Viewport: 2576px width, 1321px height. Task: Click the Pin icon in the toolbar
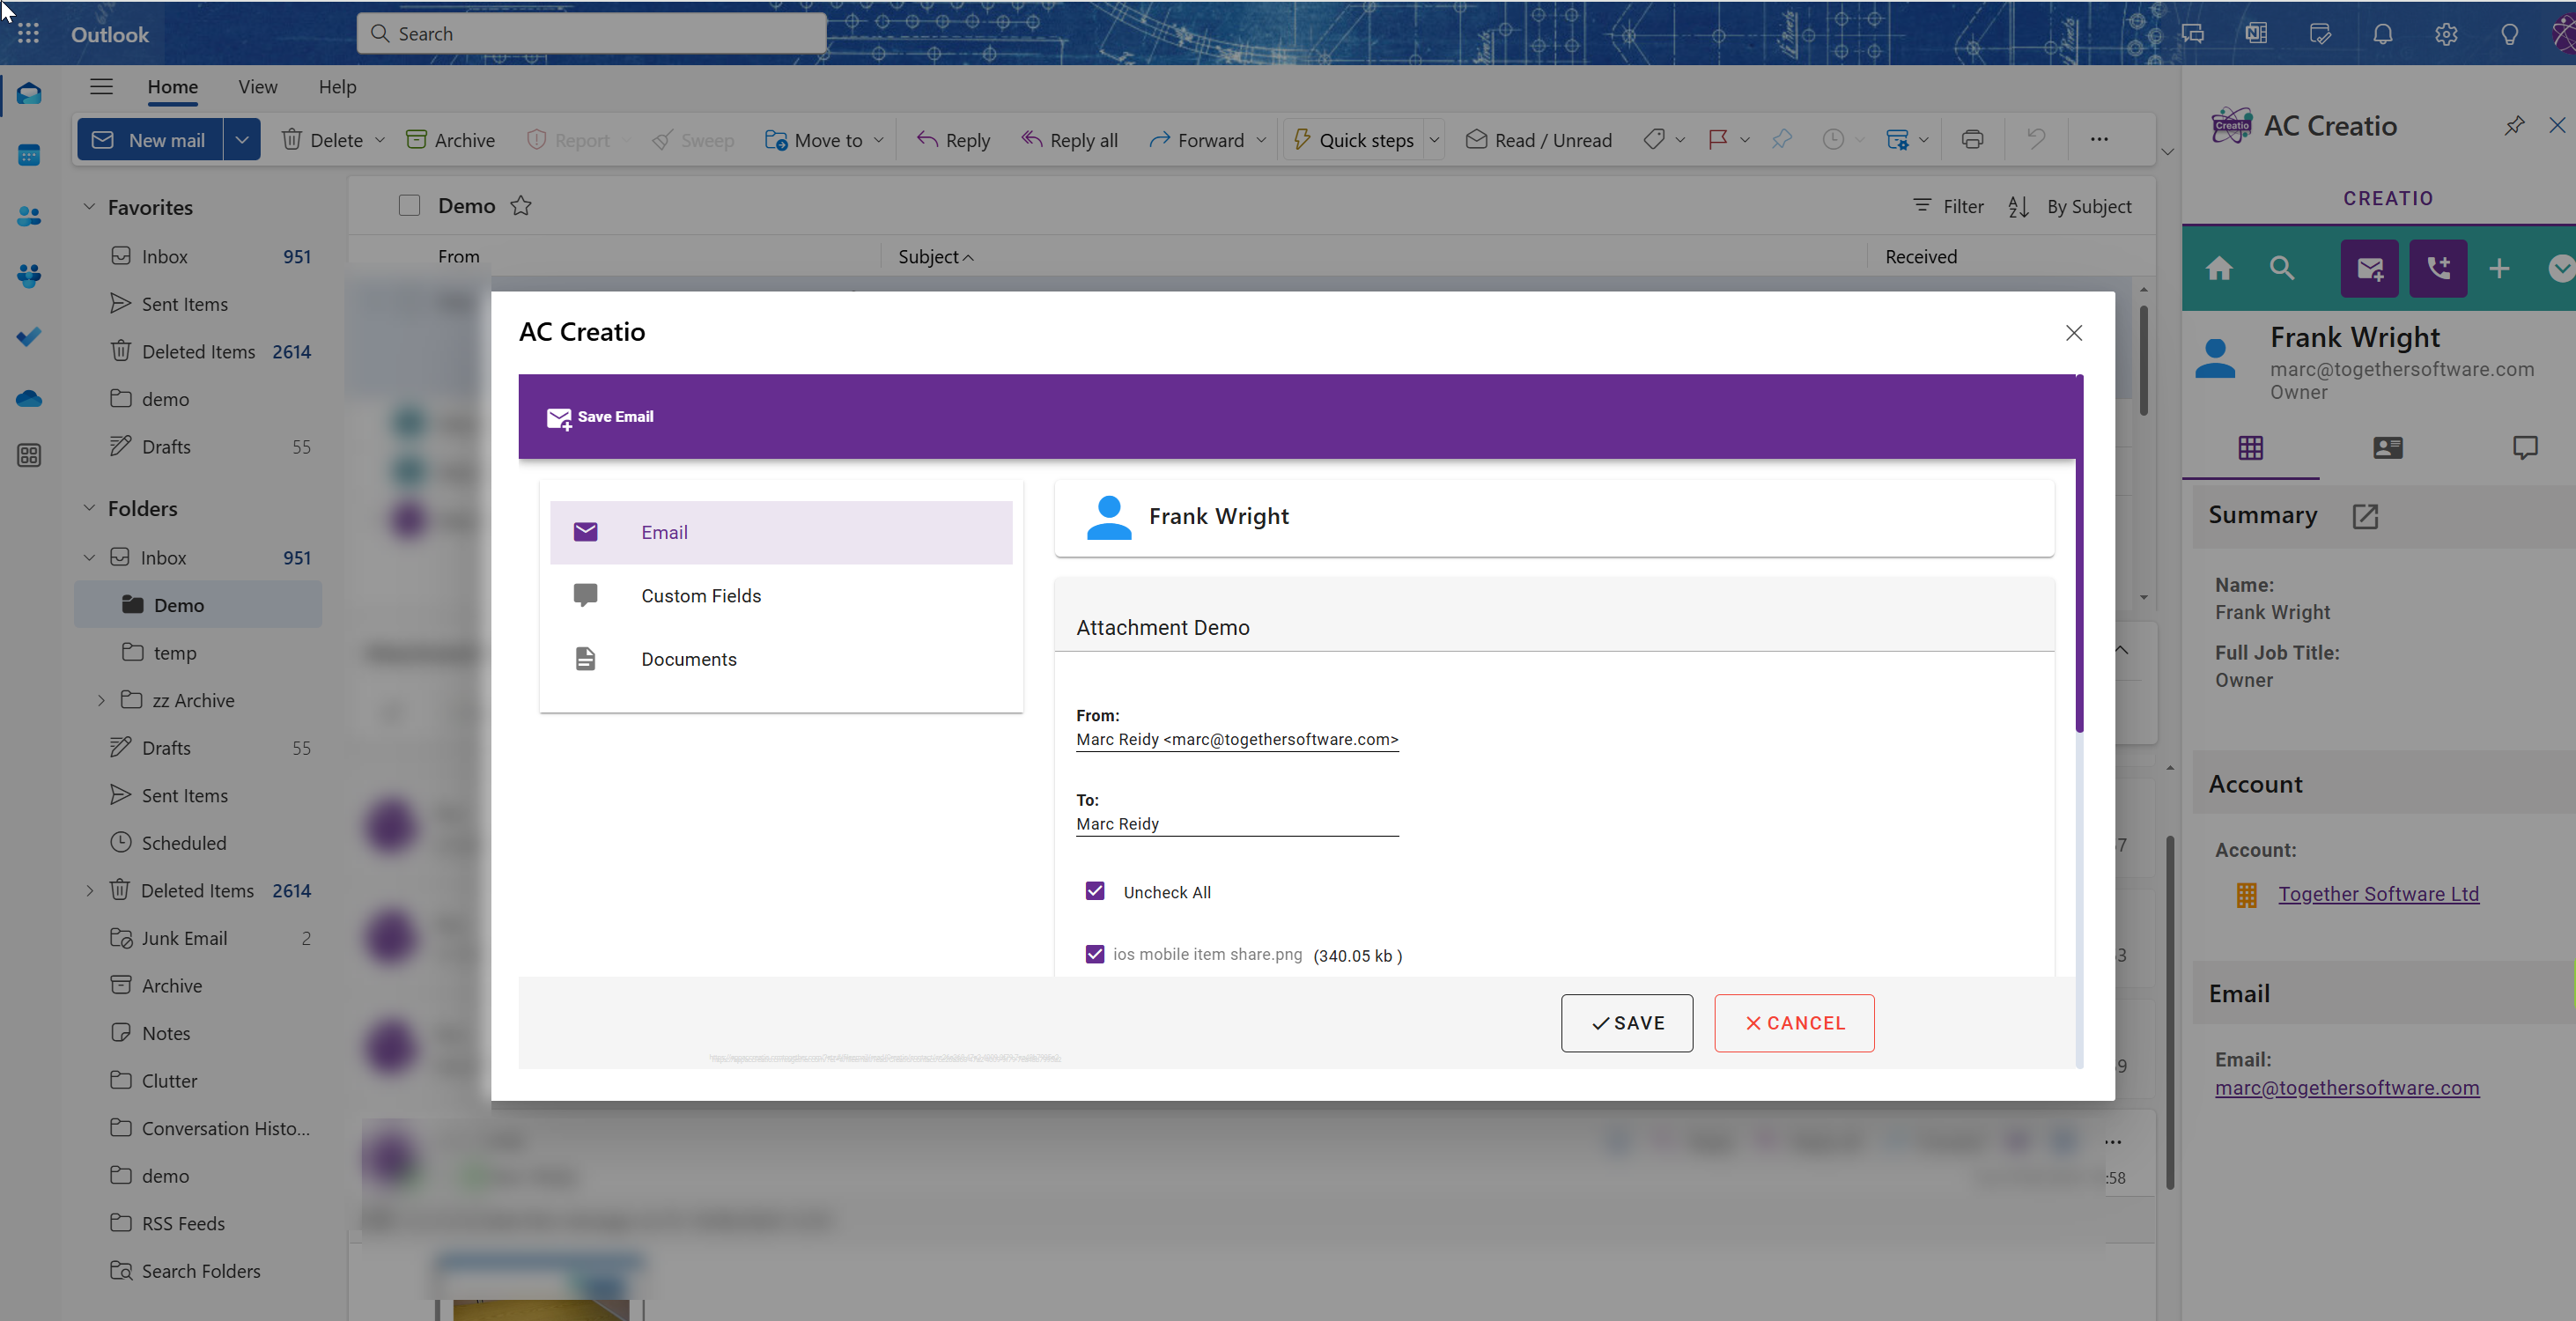1781,140
